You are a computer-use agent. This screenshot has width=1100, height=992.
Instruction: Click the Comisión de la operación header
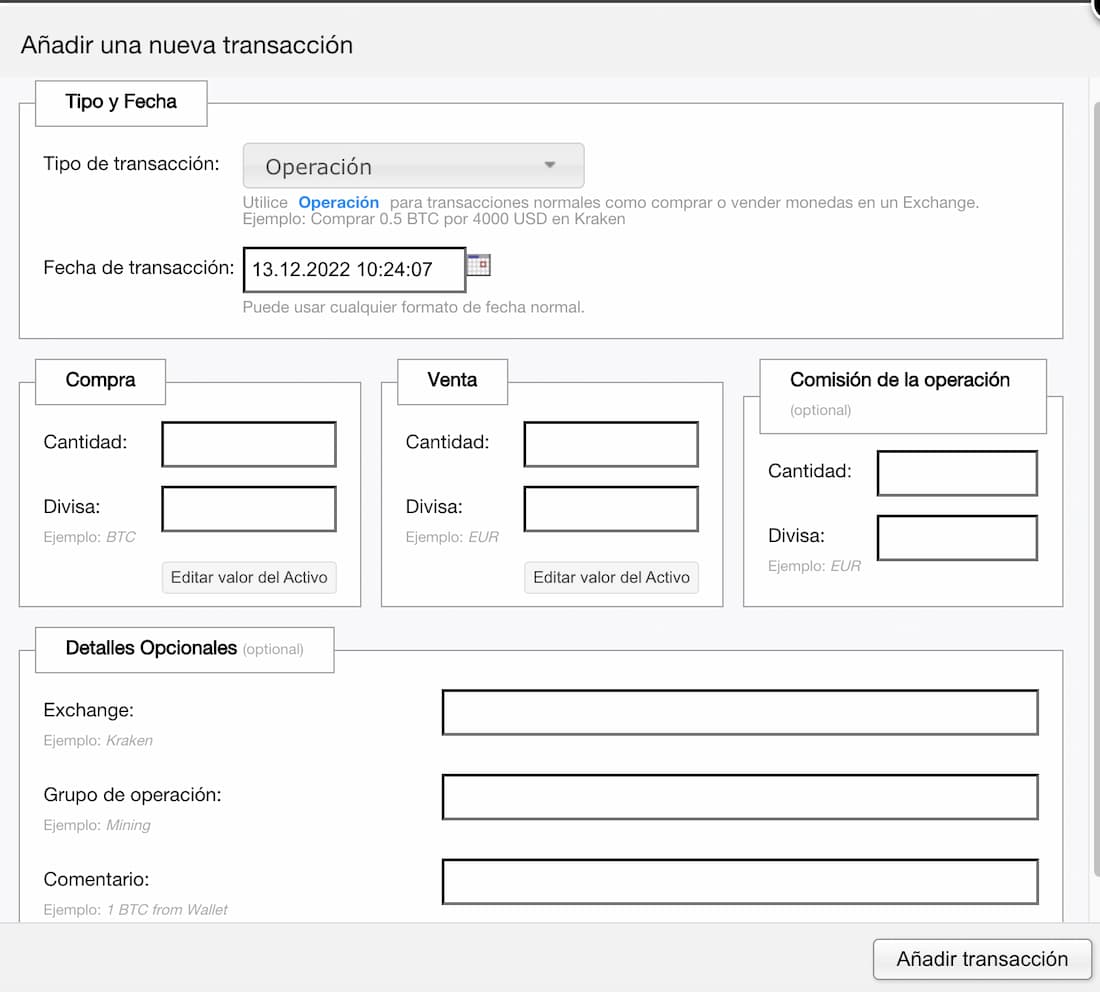coord(900,379)
